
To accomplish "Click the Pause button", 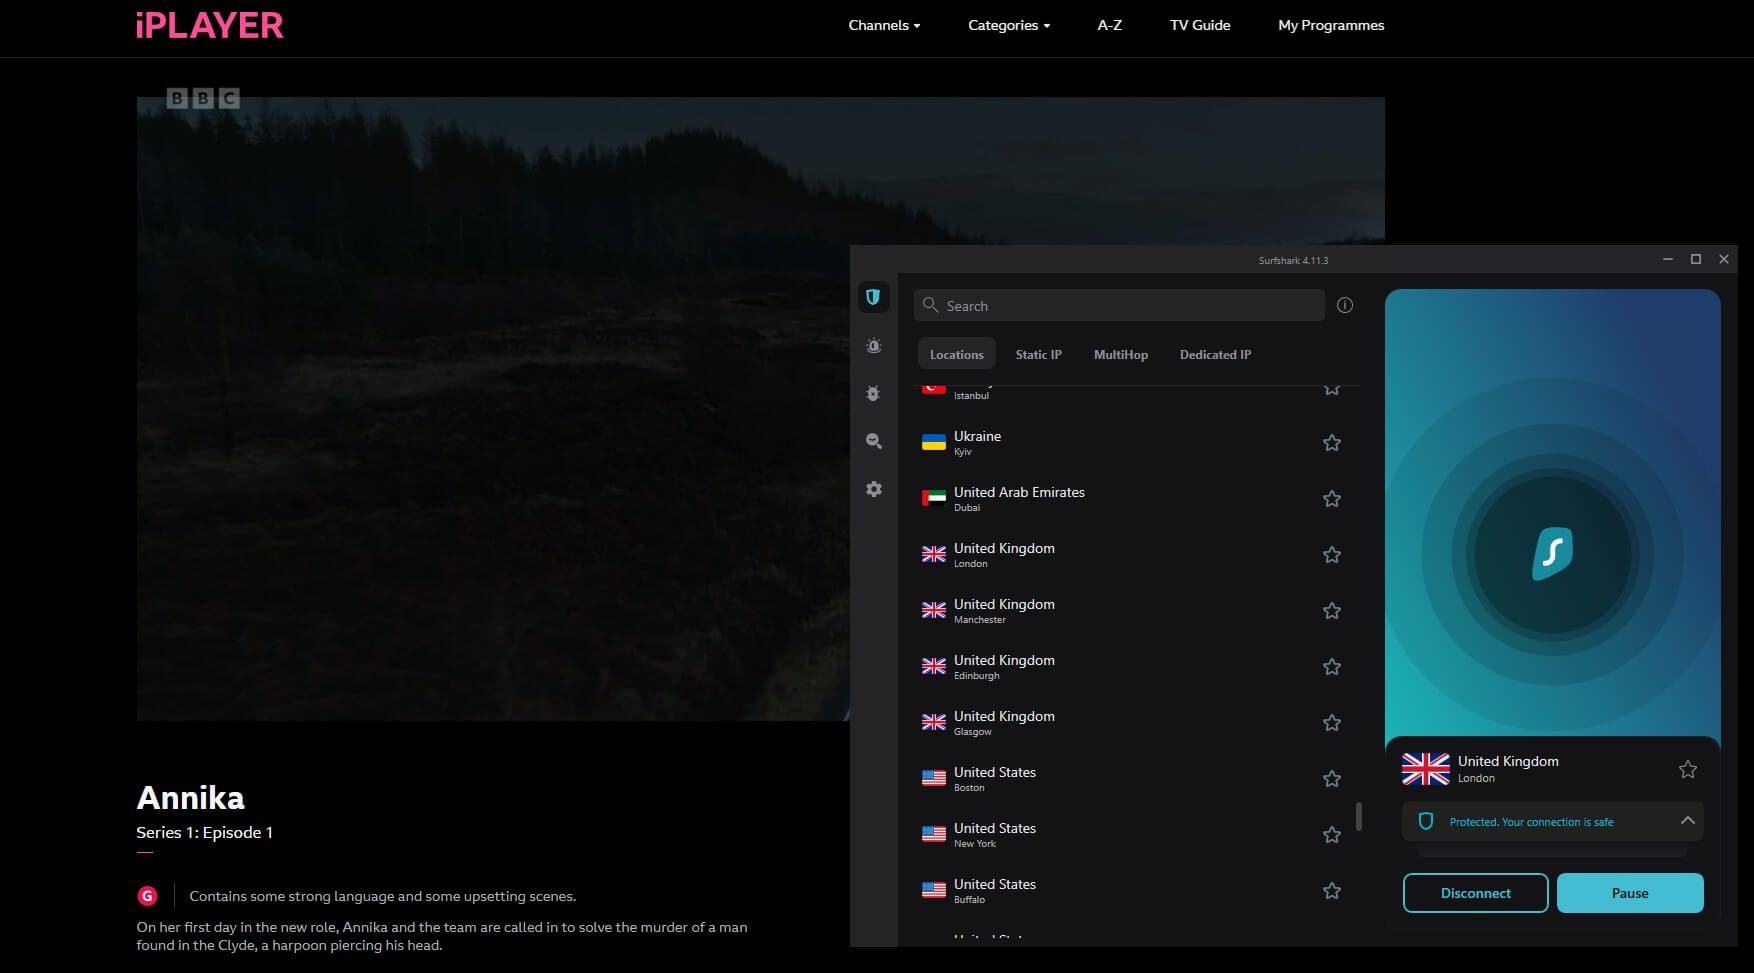I will (x=1630, y=893).
